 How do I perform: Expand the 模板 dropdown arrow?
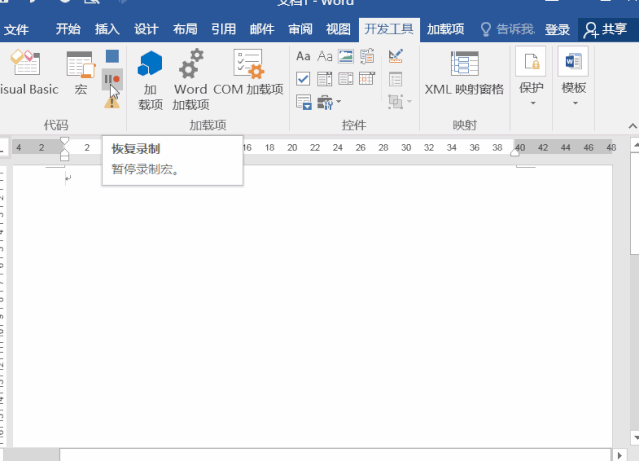pos(575,103)
